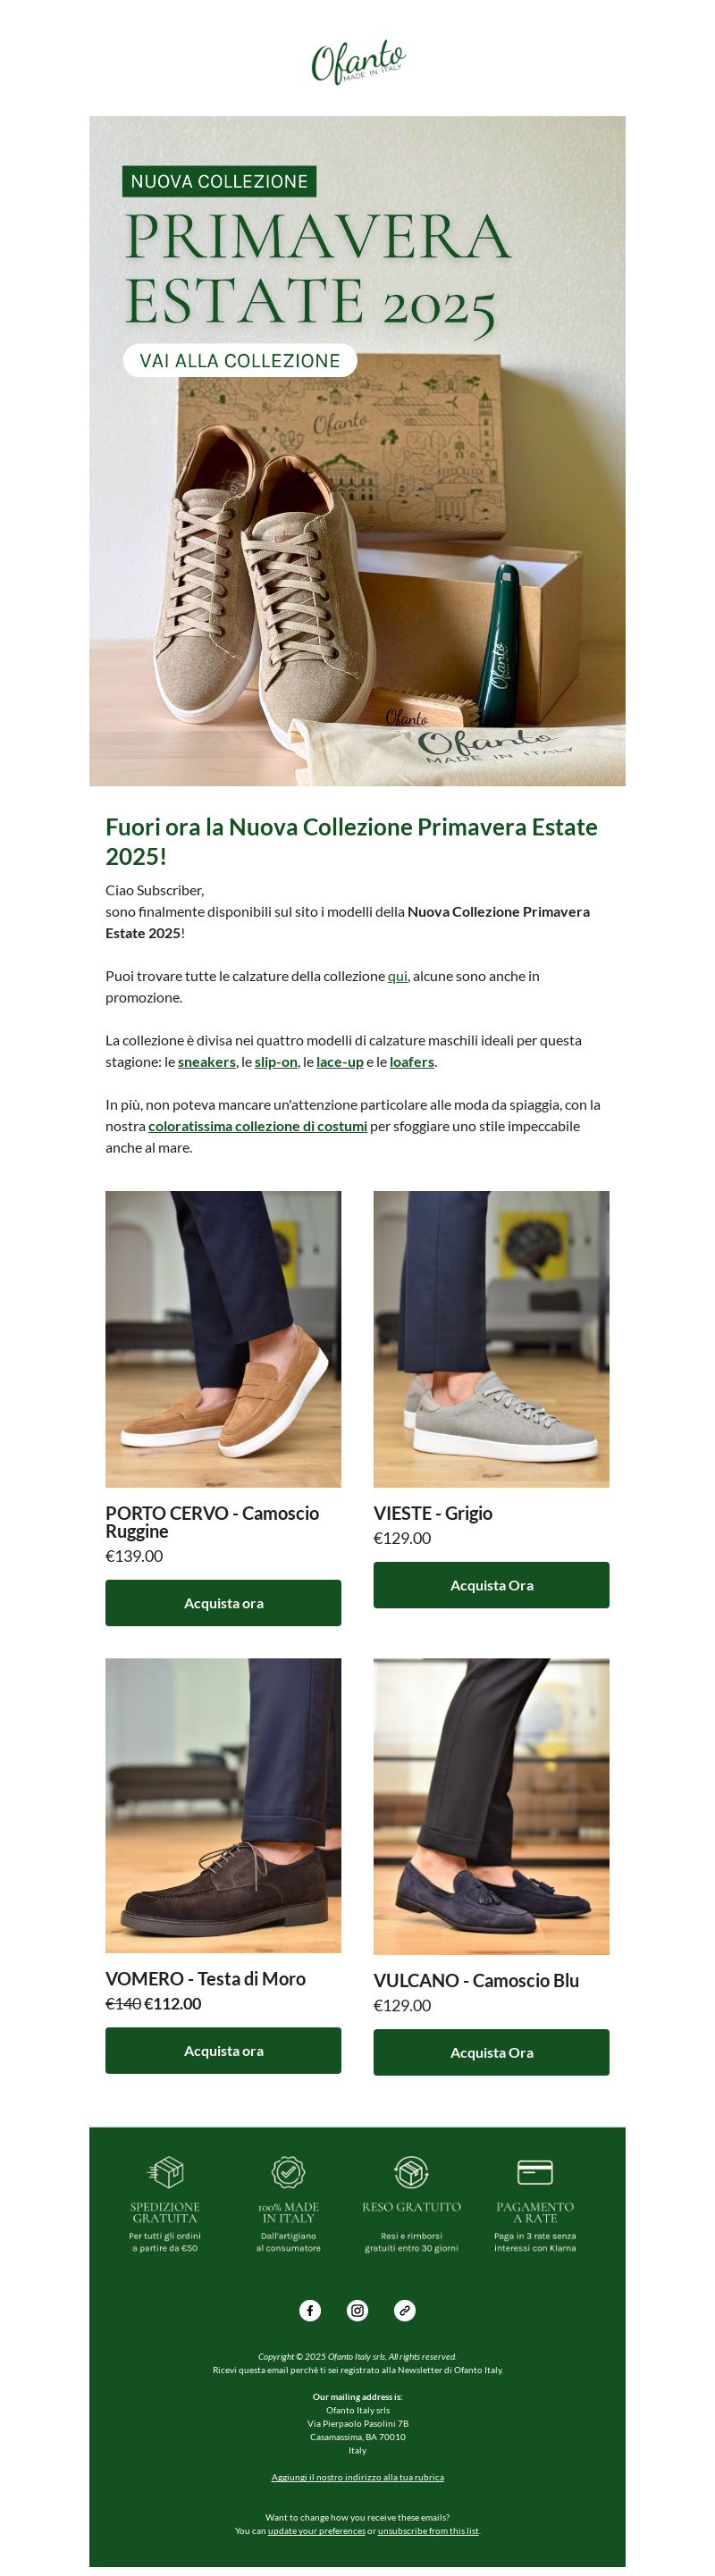The image size is (715, 2576).
Task: Click the VAI ALLA COLLEZIONE button
Action: [x=240, y=360]
